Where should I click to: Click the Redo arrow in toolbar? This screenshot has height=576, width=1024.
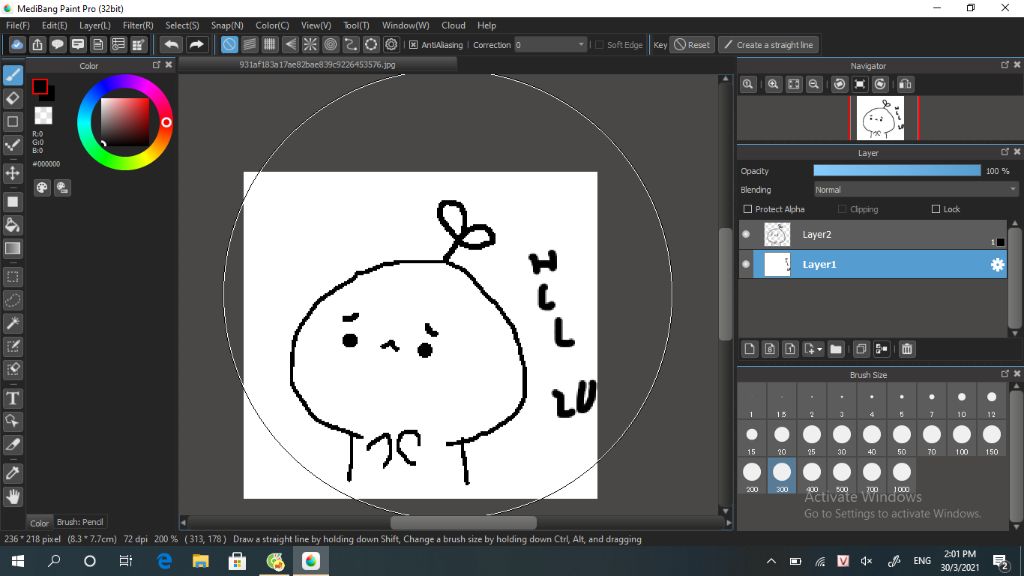tap(196, 44)
